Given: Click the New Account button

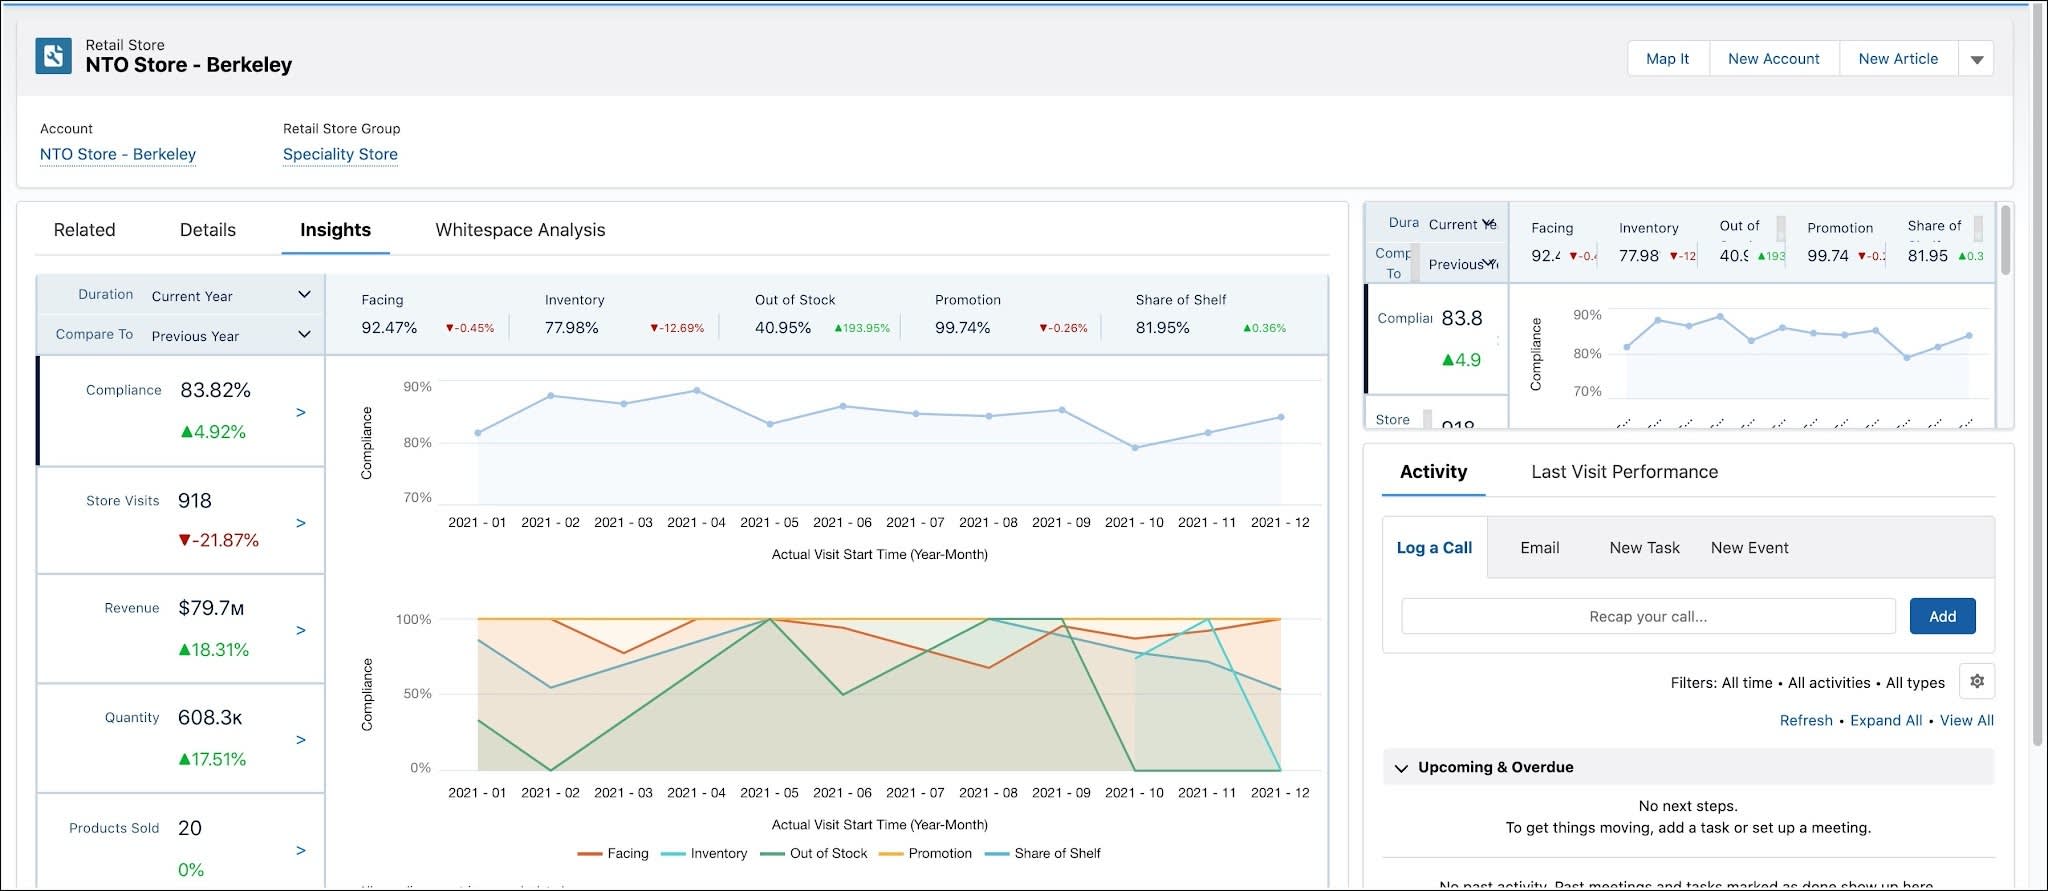Looking at the screenshot, I should pyautogui.click(x=1774, y=59).
